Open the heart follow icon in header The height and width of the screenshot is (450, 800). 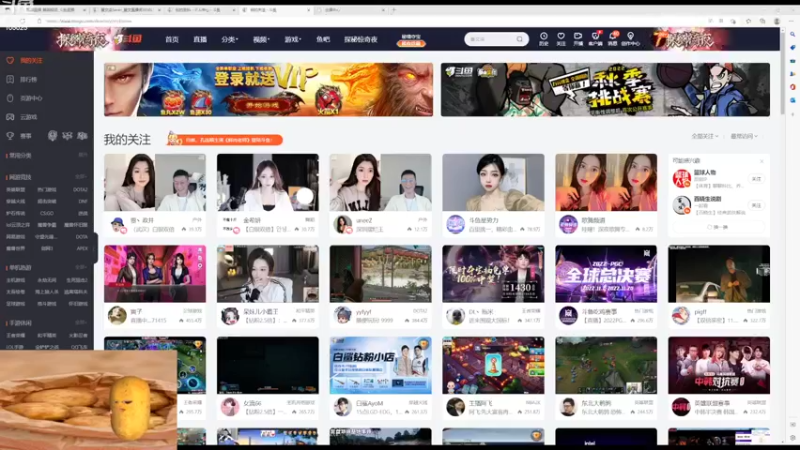(x=561, y=39)
